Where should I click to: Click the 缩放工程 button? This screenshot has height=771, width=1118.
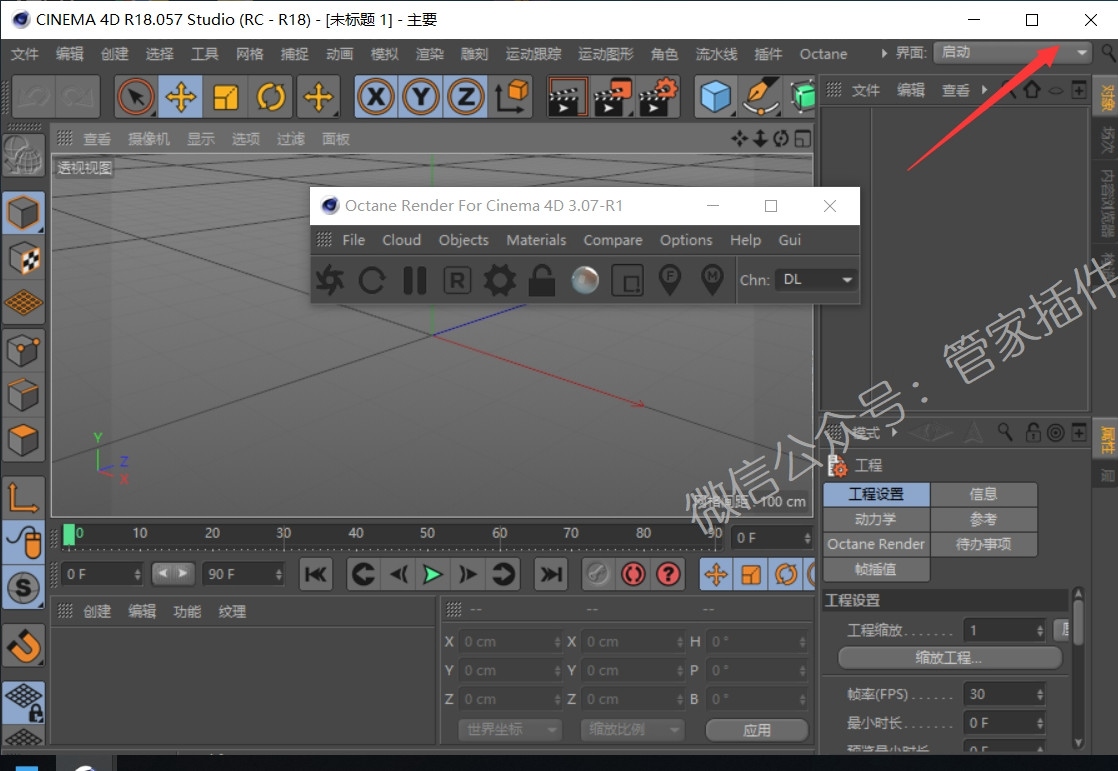tap(949, 658)
